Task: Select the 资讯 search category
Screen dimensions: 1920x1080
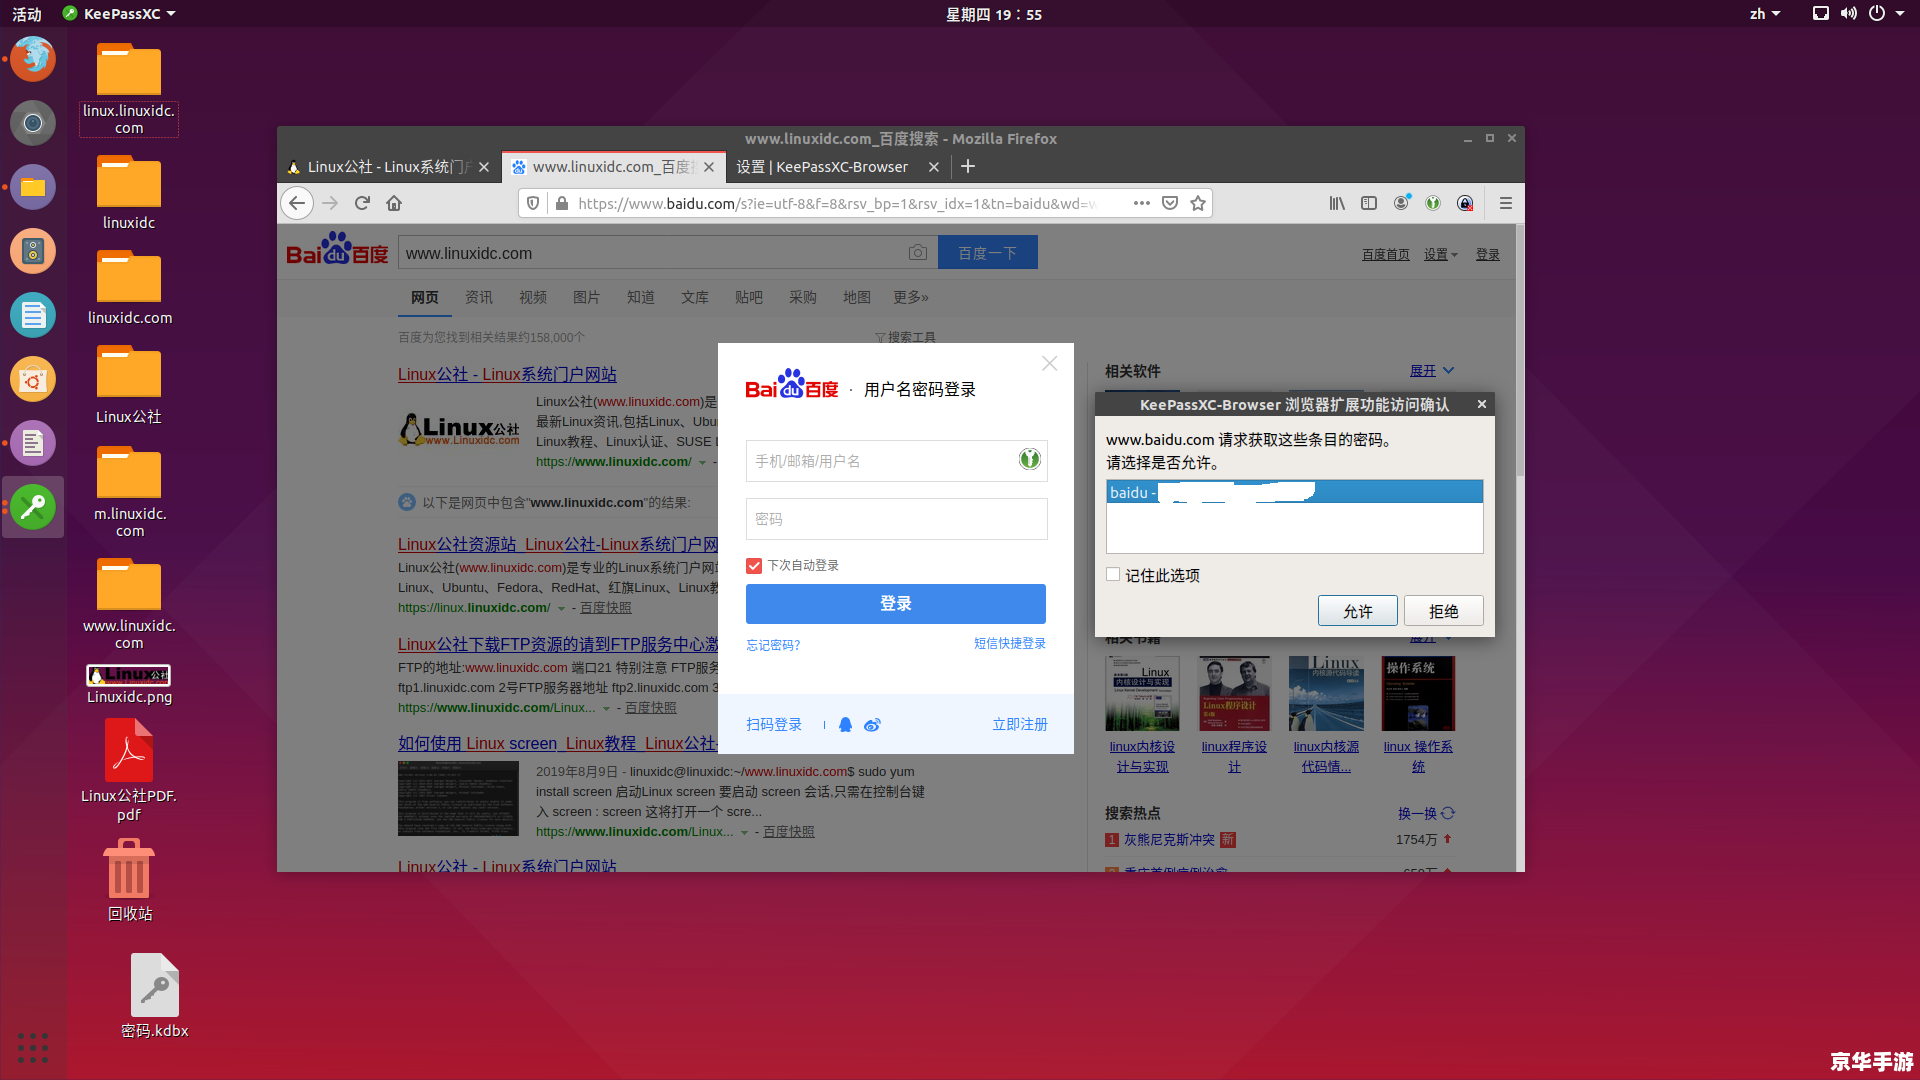Action: click(479, 297)
